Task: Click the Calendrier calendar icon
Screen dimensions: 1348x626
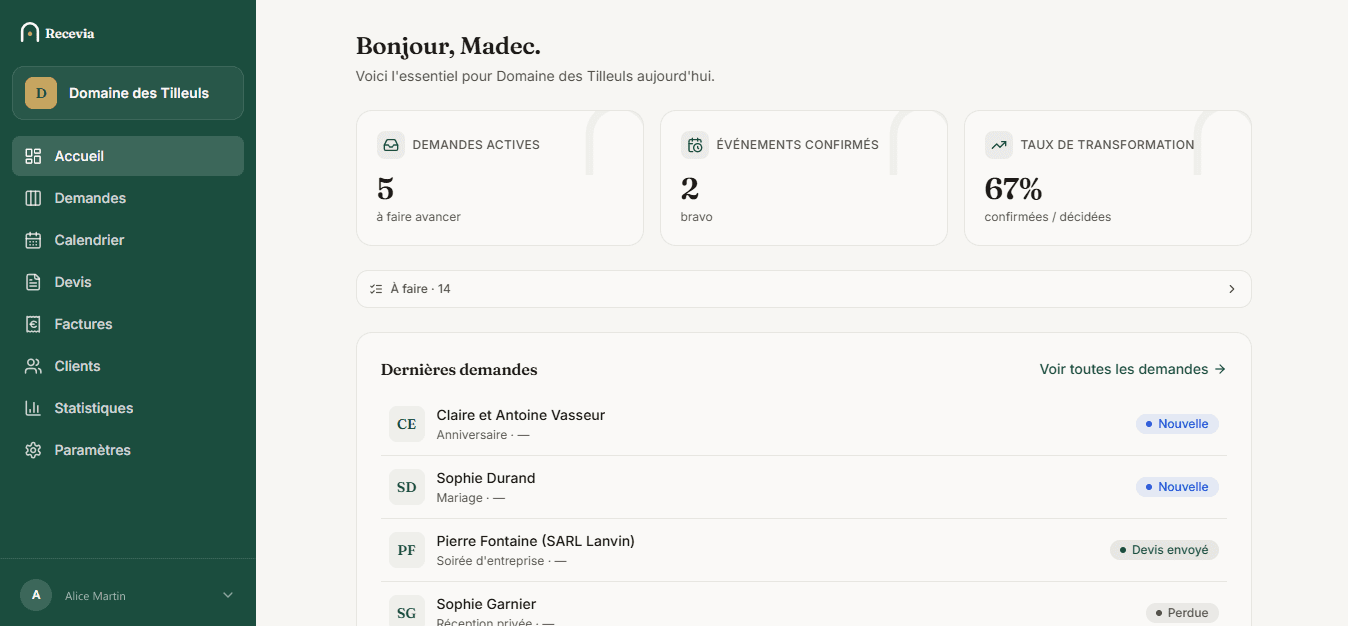Action: pos(33,240)
